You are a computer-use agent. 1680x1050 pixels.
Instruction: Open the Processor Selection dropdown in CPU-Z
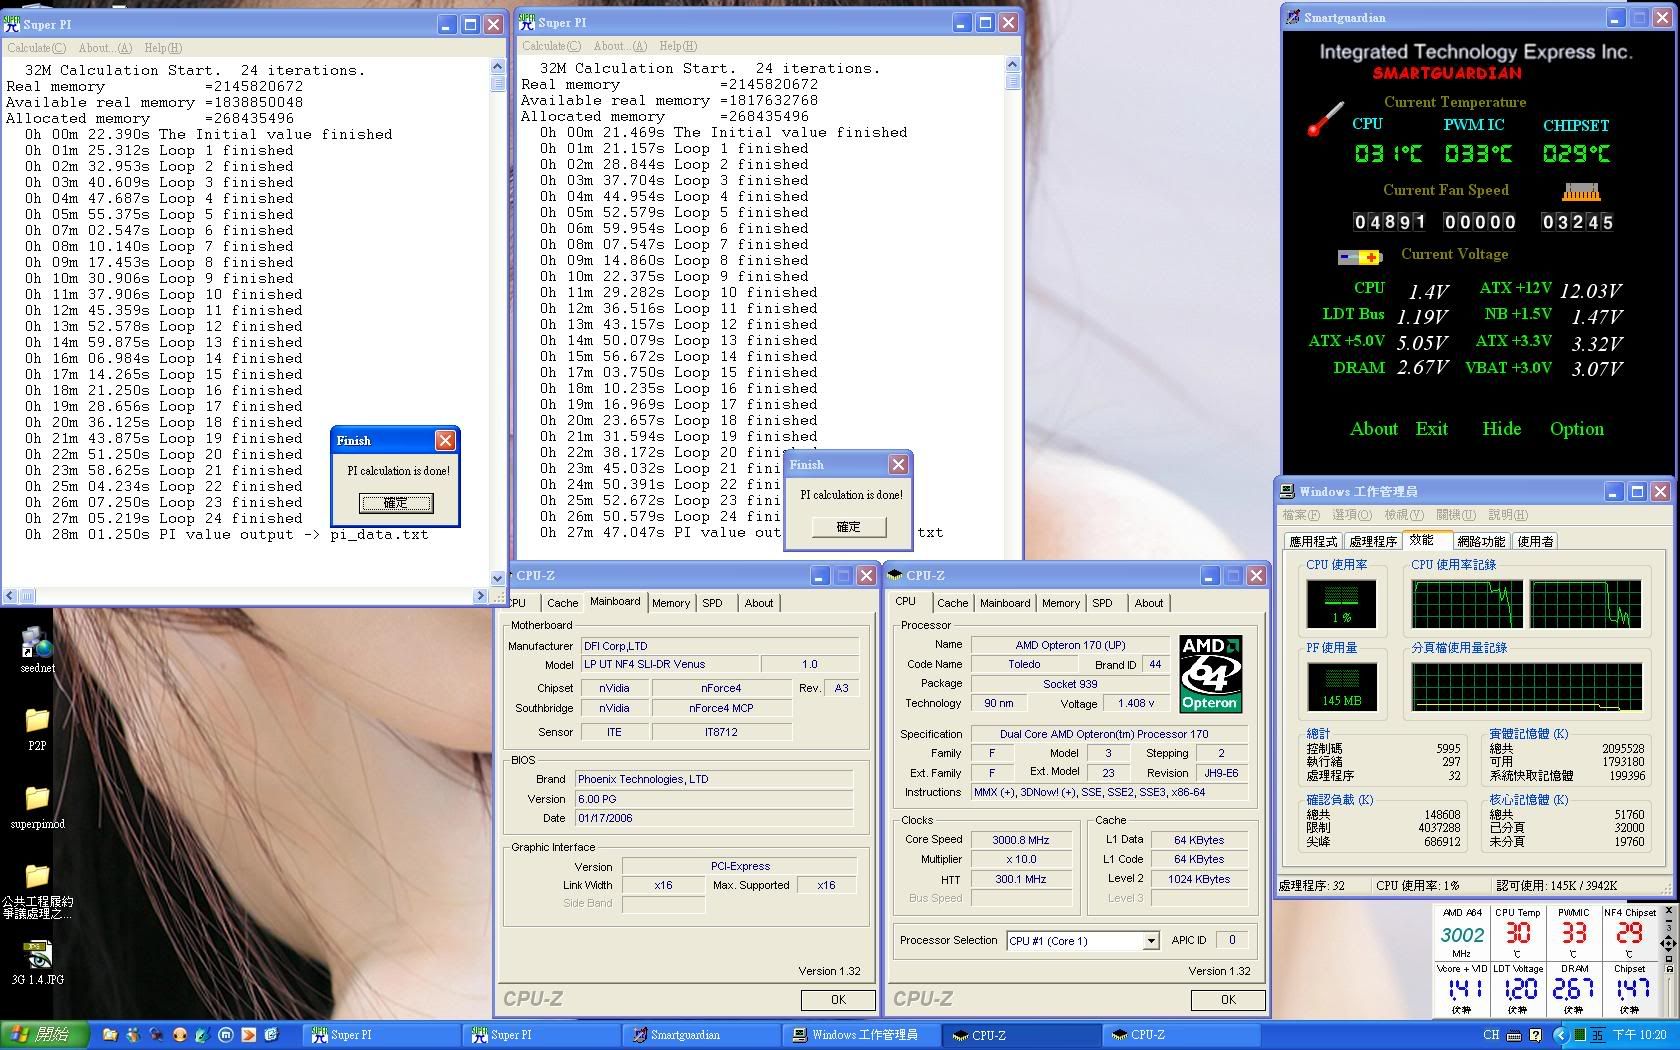click(1151, 941)
